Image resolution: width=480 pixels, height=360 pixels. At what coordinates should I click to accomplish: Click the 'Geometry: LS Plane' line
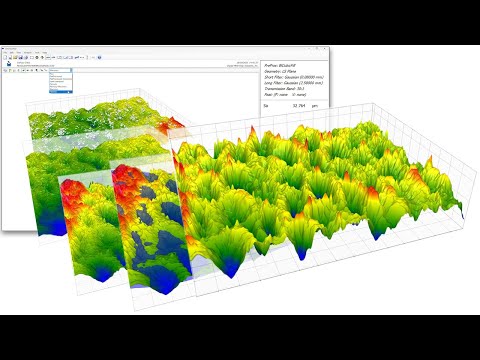tap(280, 71)
